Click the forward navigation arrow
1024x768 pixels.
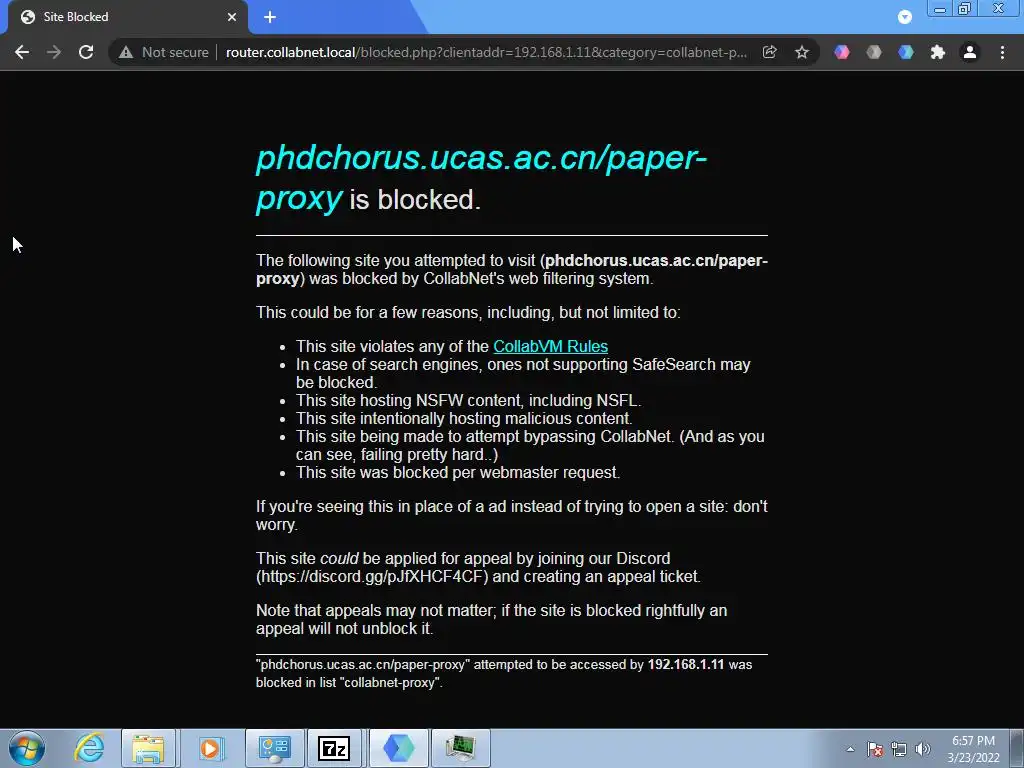pos(54,52)
